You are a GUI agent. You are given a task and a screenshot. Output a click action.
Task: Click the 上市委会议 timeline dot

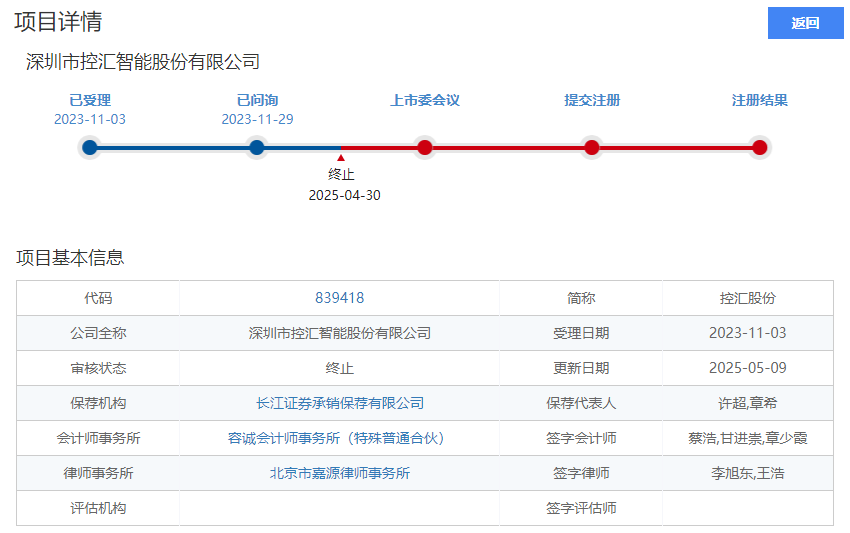(x=425, y=147)
